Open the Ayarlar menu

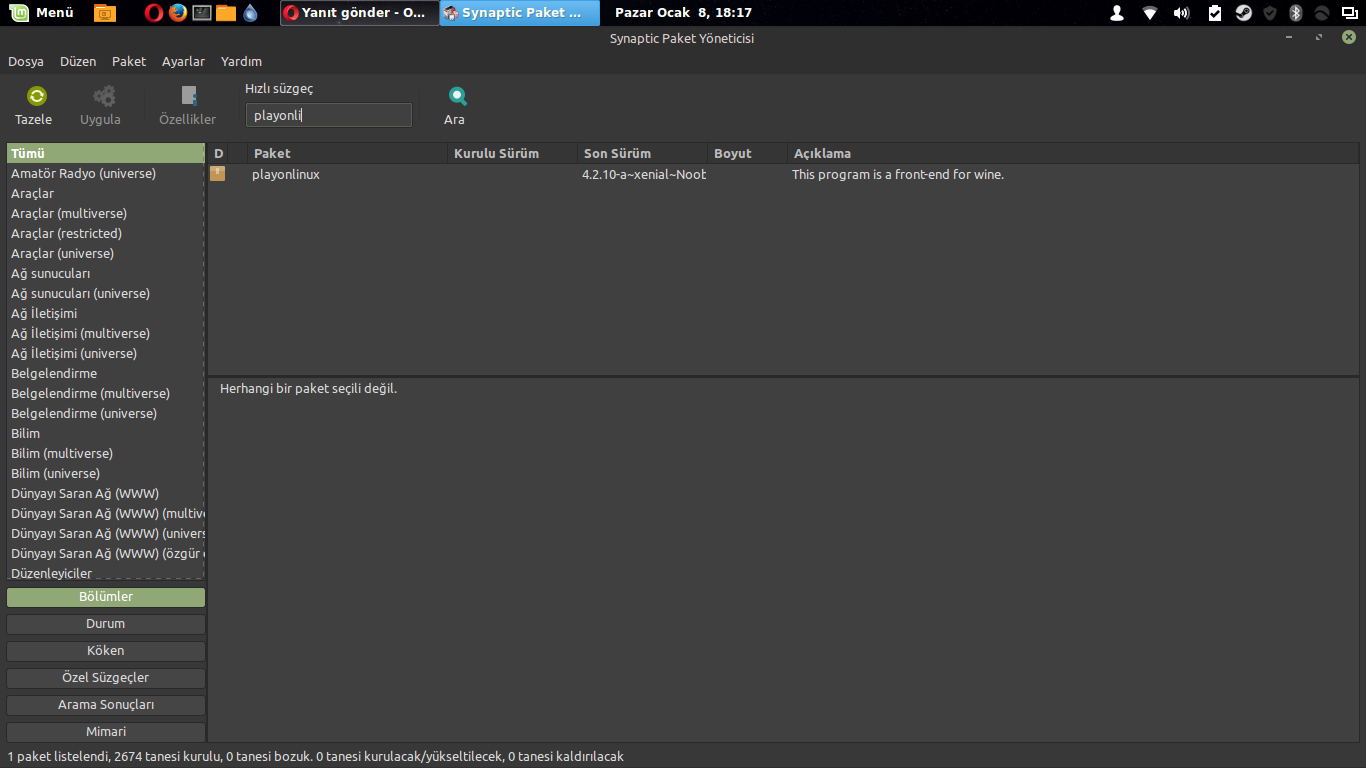point(183,61)
